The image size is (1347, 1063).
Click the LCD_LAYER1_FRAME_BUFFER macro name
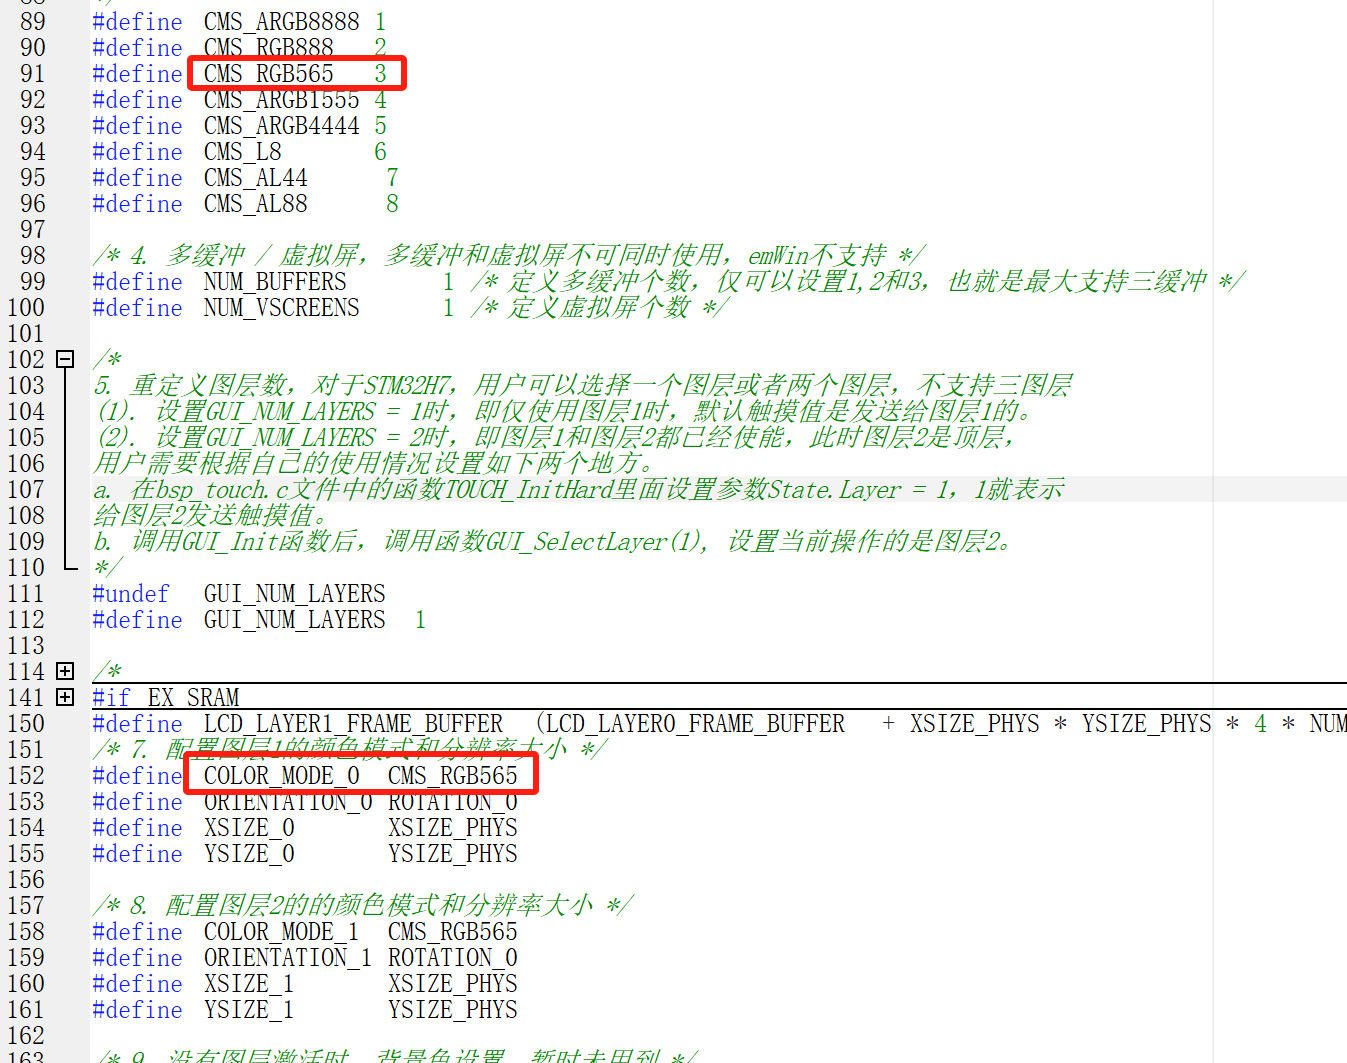coord(353,724)
